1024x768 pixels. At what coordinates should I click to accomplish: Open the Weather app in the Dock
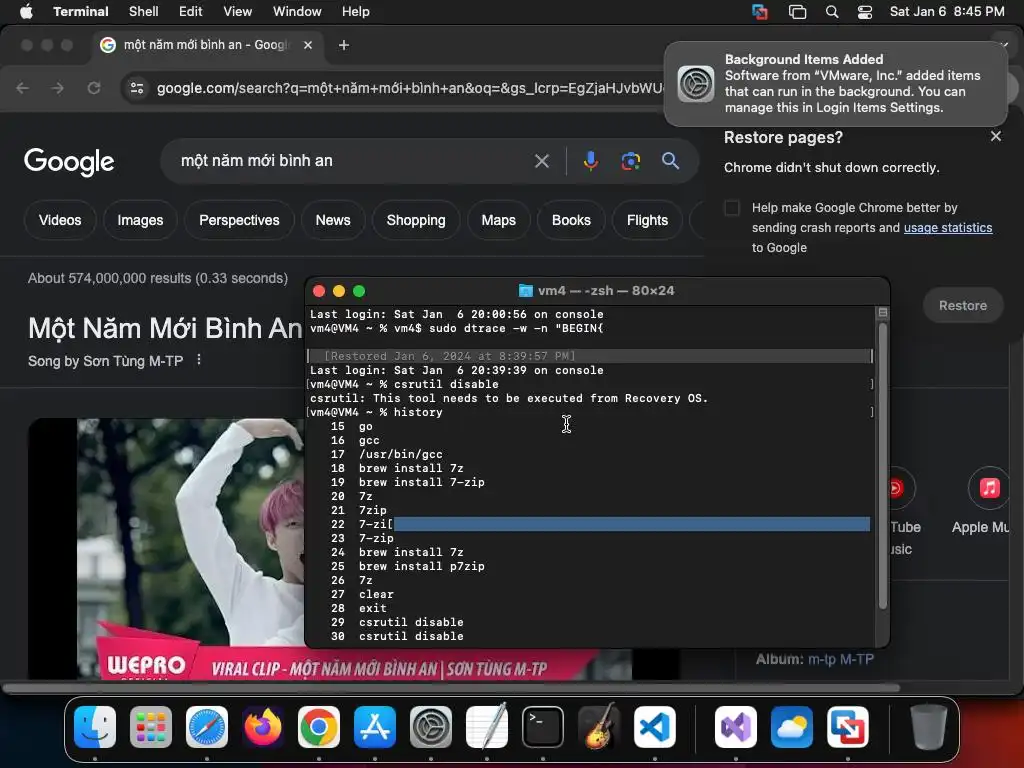tap(792, 727)
